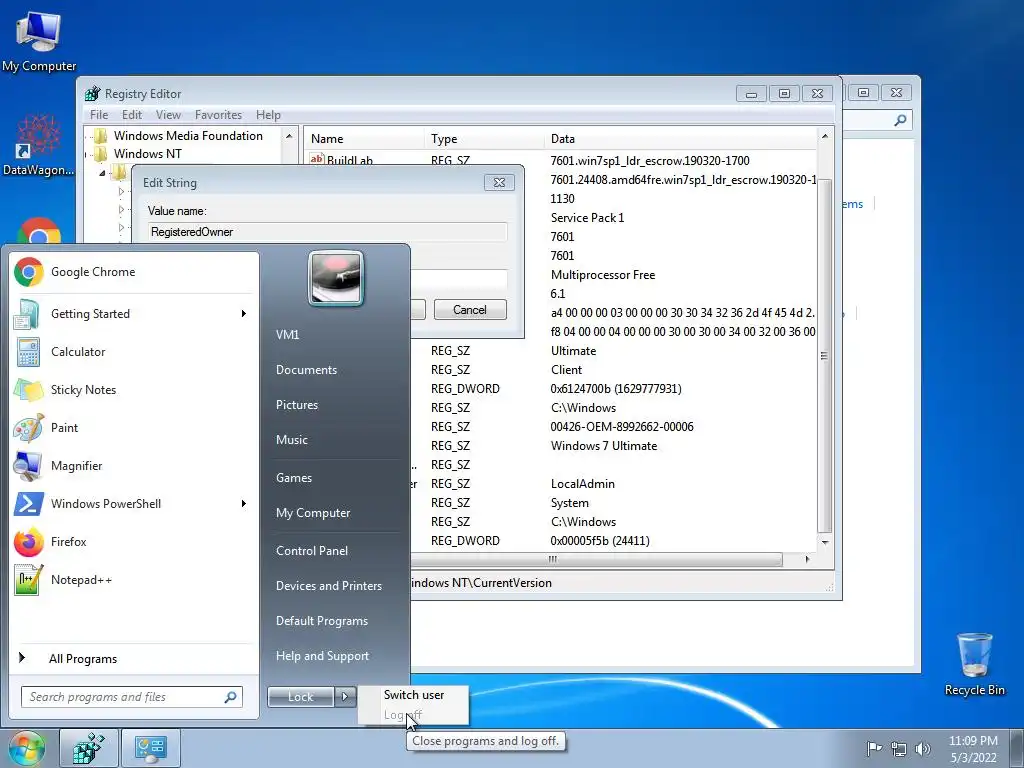Open Action Center flag tray icon

coord(874,748)
